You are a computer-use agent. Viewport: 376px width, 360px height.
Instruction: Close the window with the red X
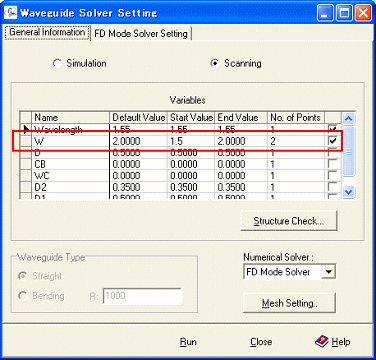[363, 13]
